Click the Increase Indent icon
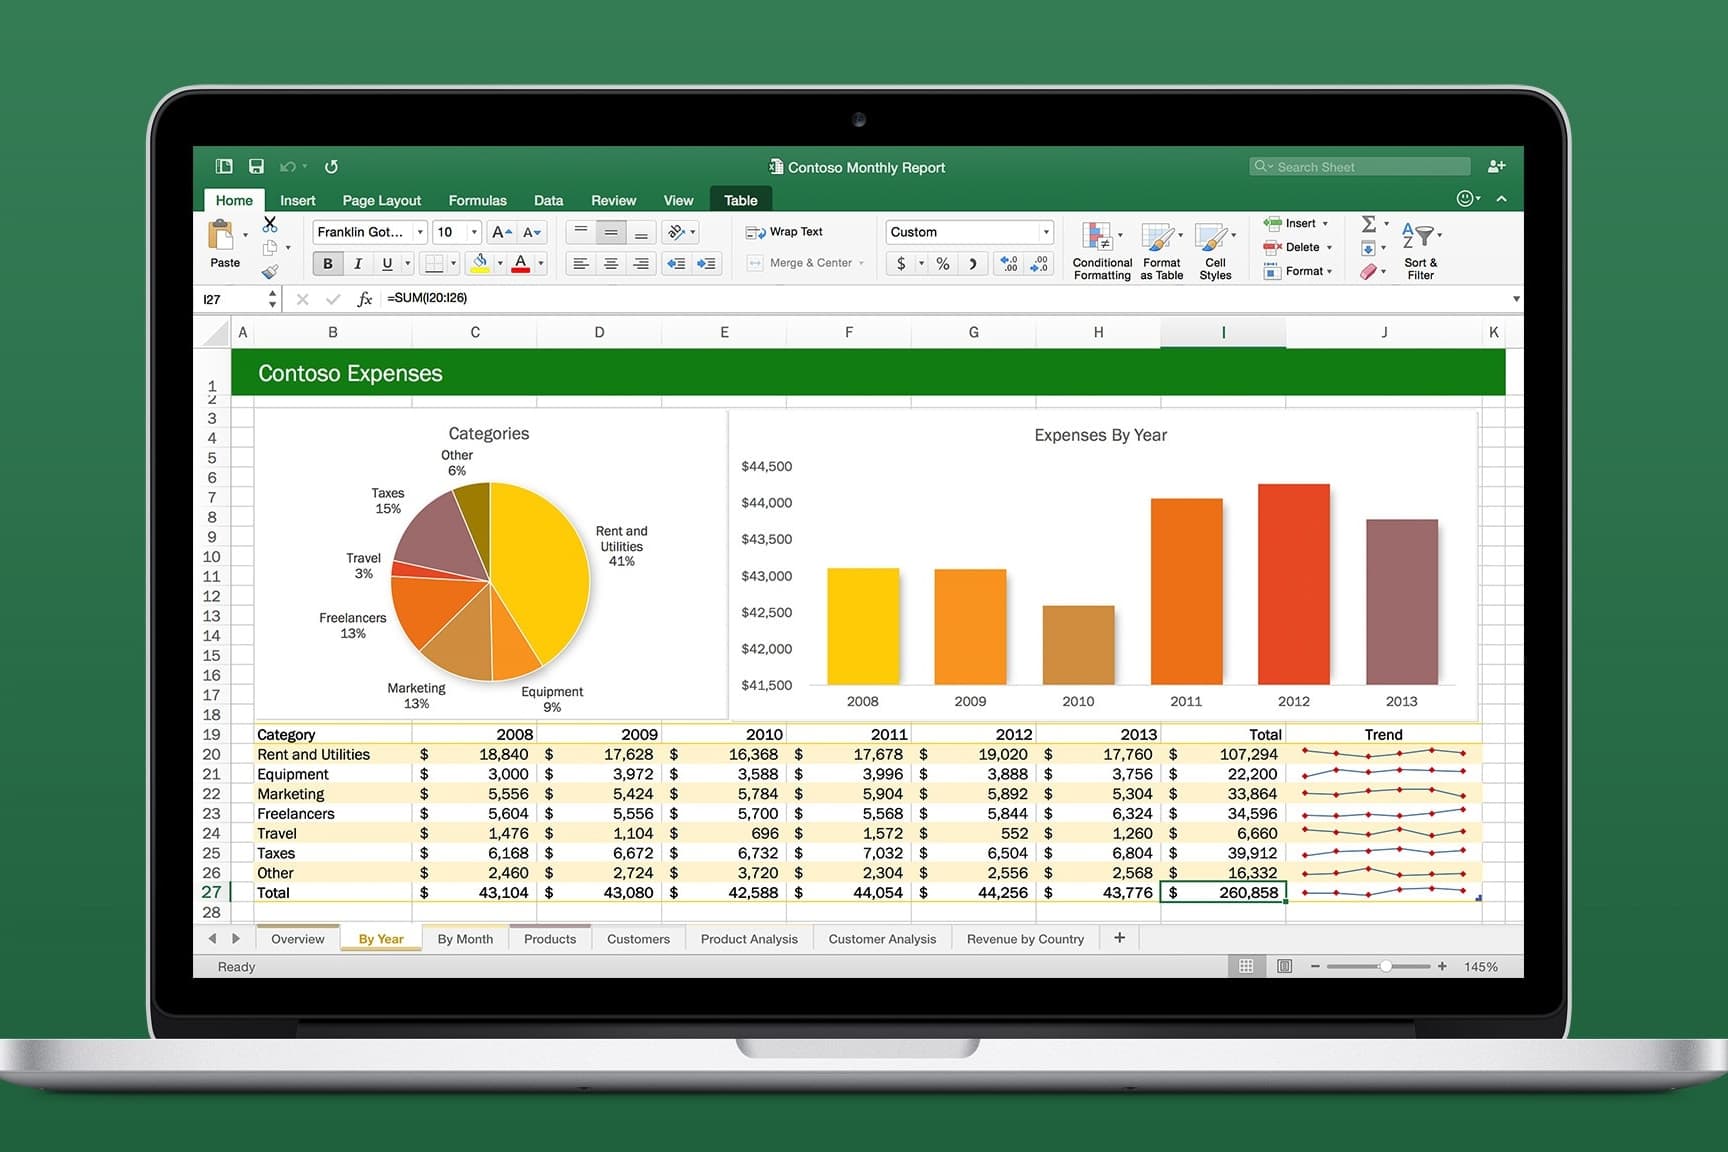 coord(706,263)
